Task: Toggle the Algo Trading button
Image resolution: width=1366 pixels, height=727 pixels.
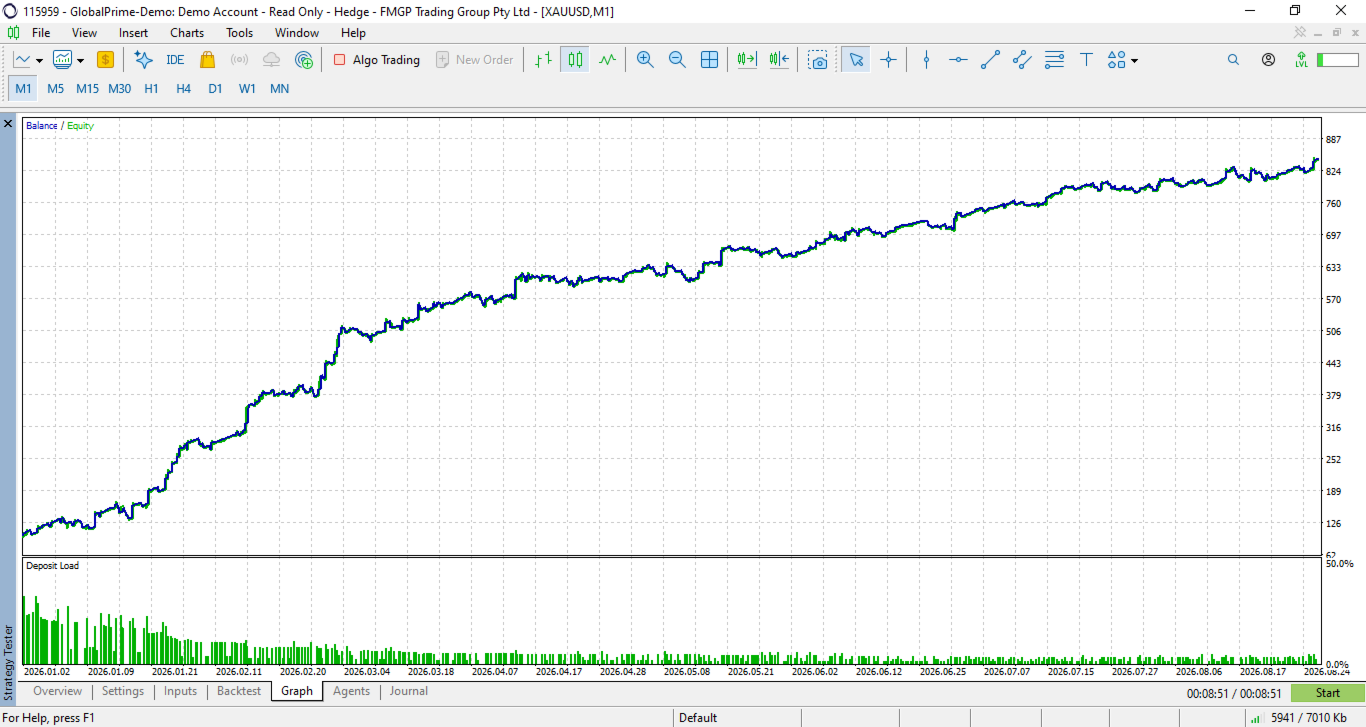Action: tap(377, 60)
